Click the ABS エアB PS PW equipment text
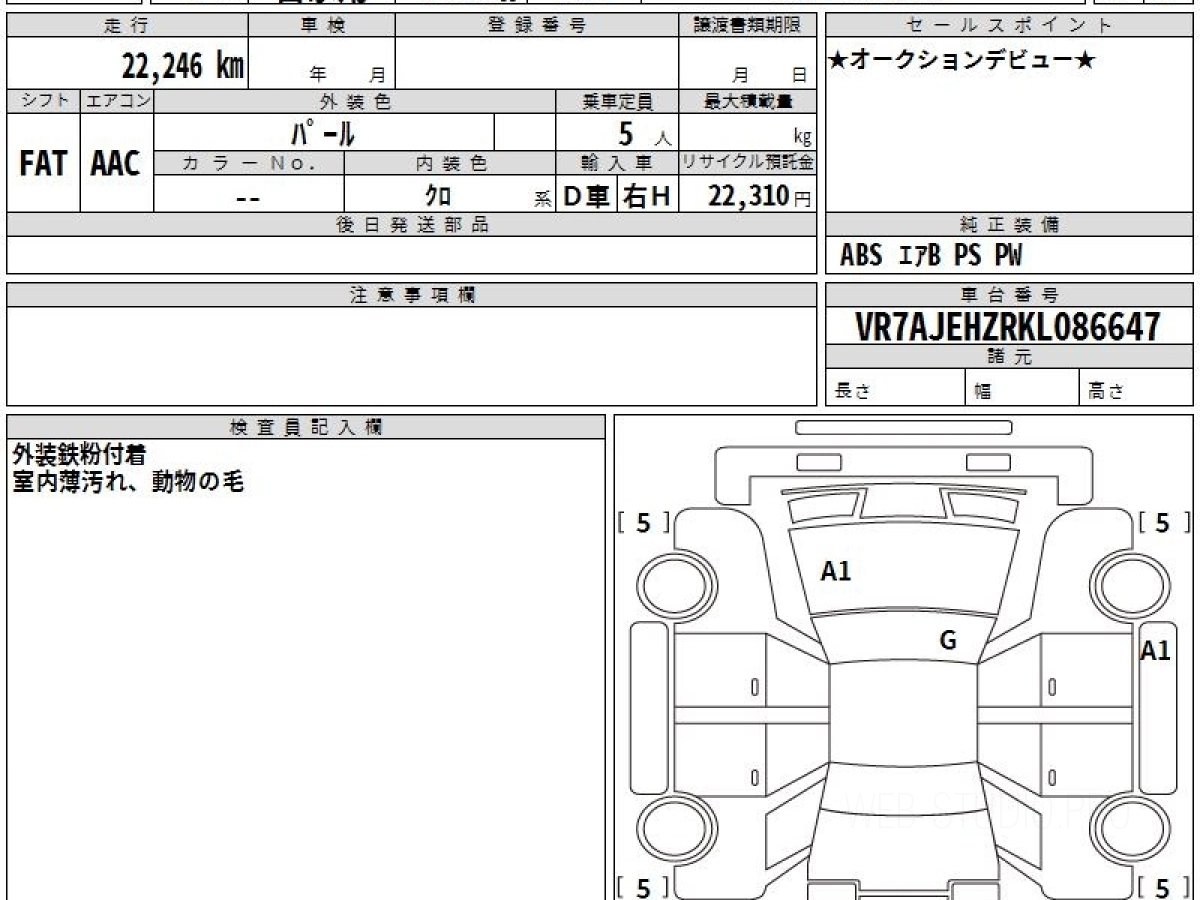1200x900 pixels. (931, 256)
